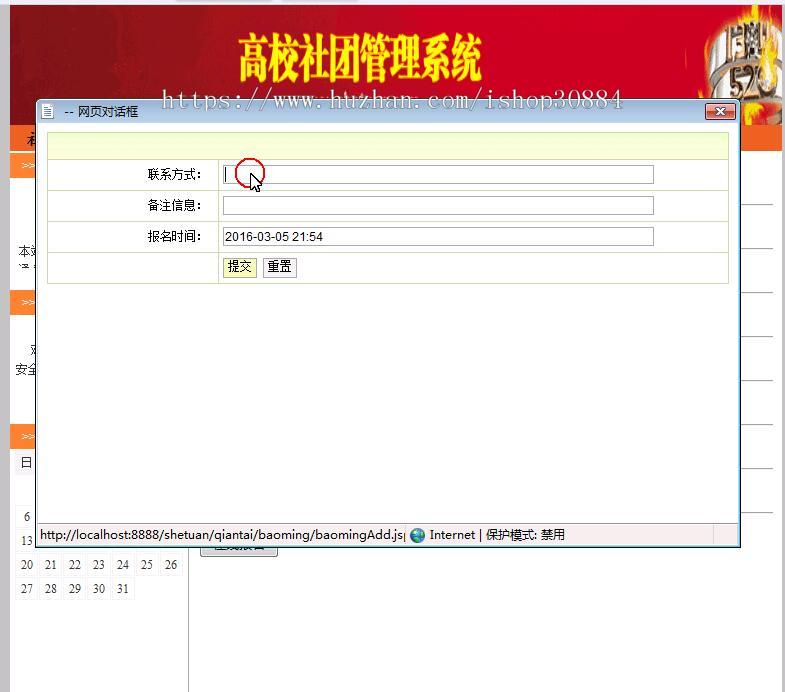The image size is (785, 692).
Task: Select calendar day 20 in background page
Action: (x=27, y=565)
